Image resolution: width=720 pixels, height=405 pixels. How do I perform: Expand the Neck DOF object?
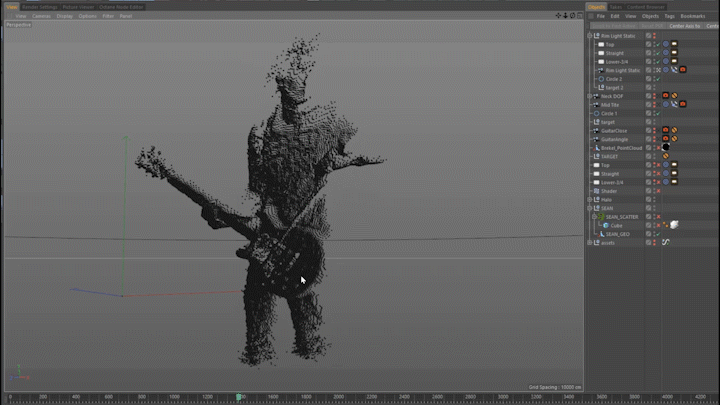[x=590, y=96]
